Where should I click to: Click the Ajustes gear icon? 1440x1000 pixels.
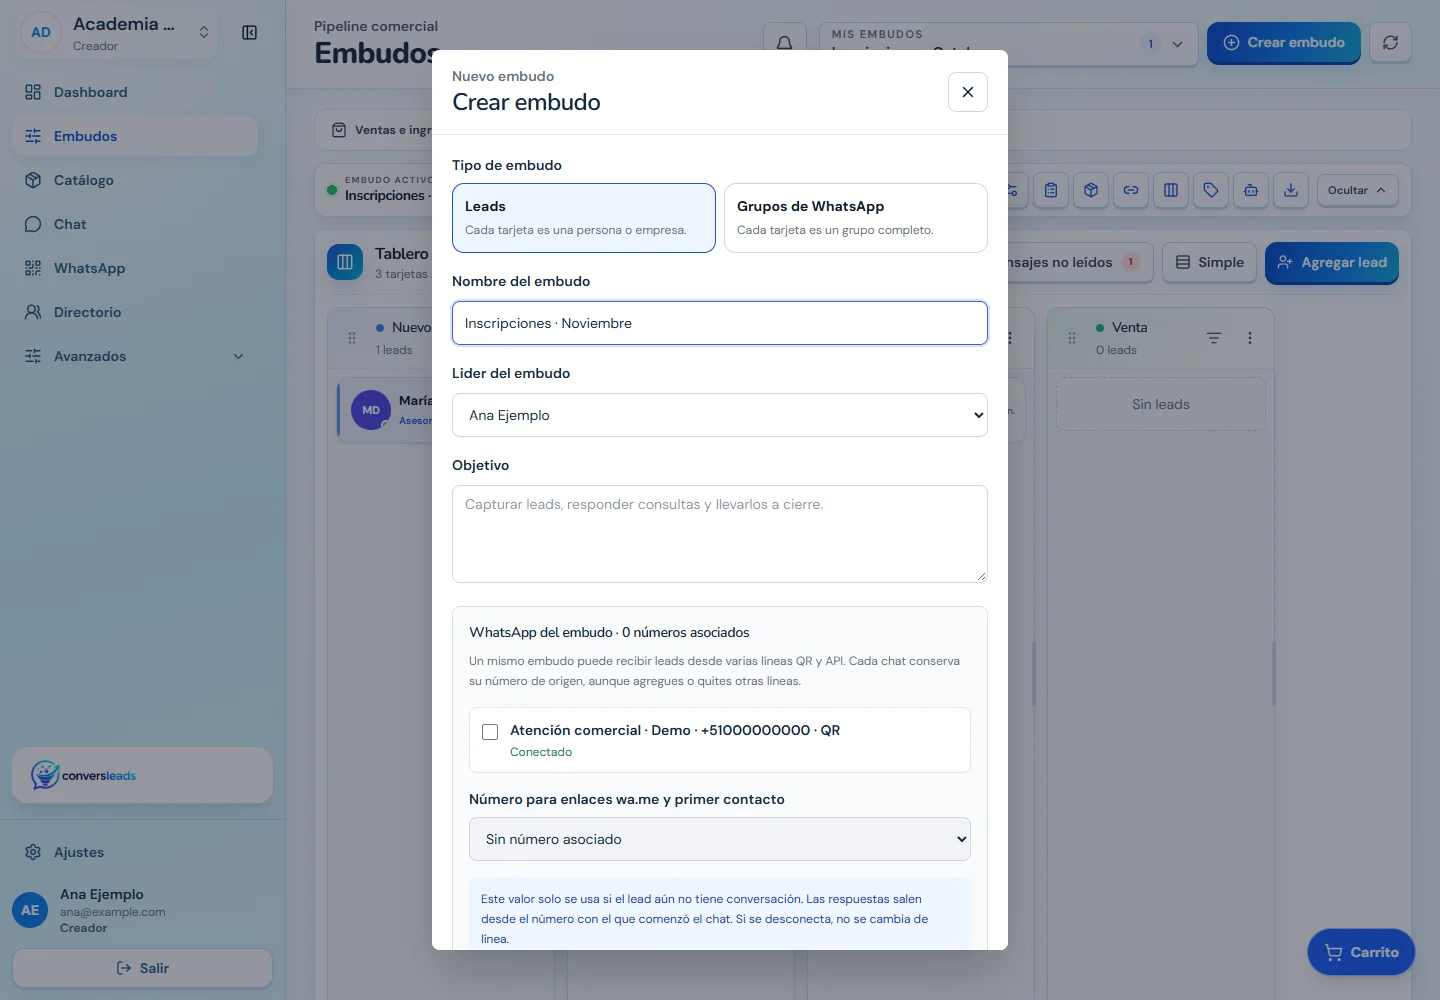pyautogui.click(x=33, y=852)
